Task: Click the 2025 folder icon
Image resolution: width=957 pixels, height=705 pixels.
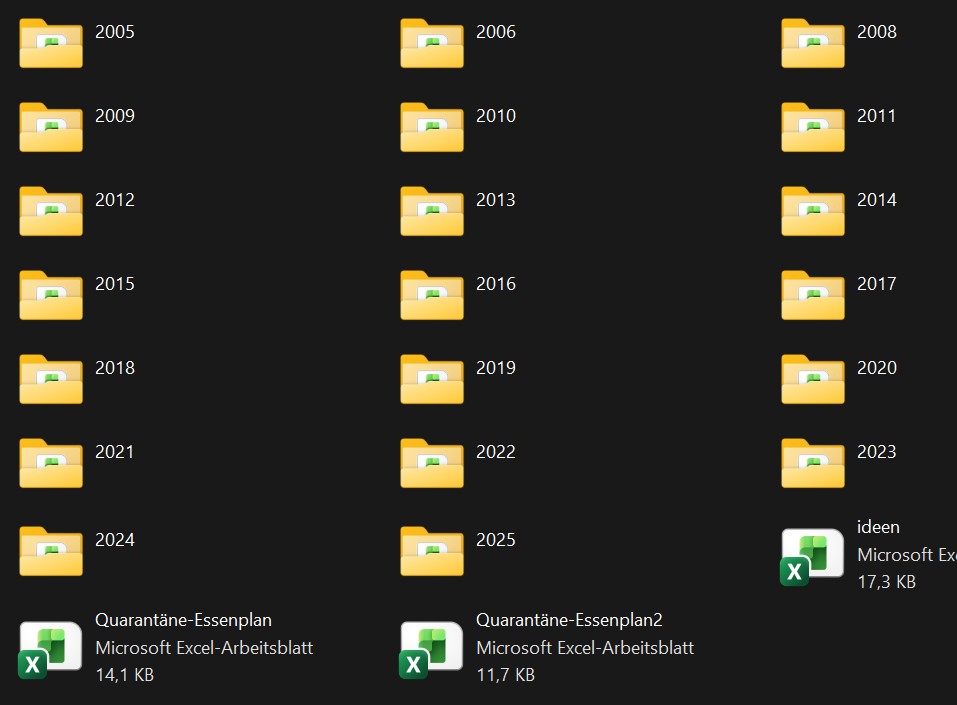Action: click(x=432, y=551)
